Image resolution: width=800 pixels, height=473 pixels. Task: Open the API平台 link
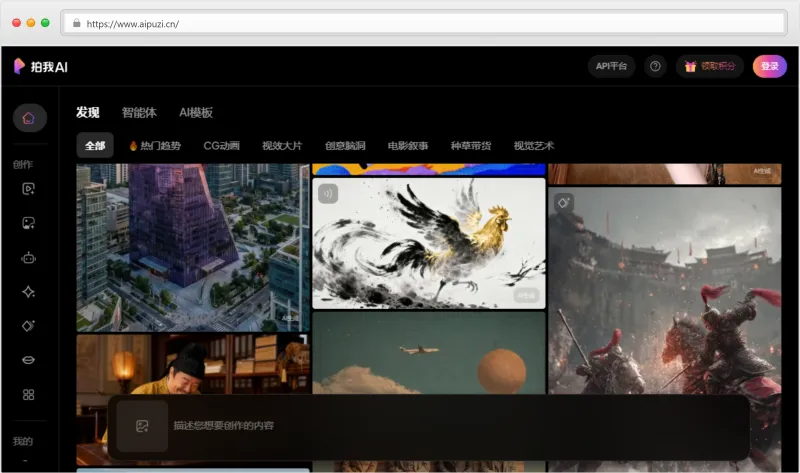[611, 66]
